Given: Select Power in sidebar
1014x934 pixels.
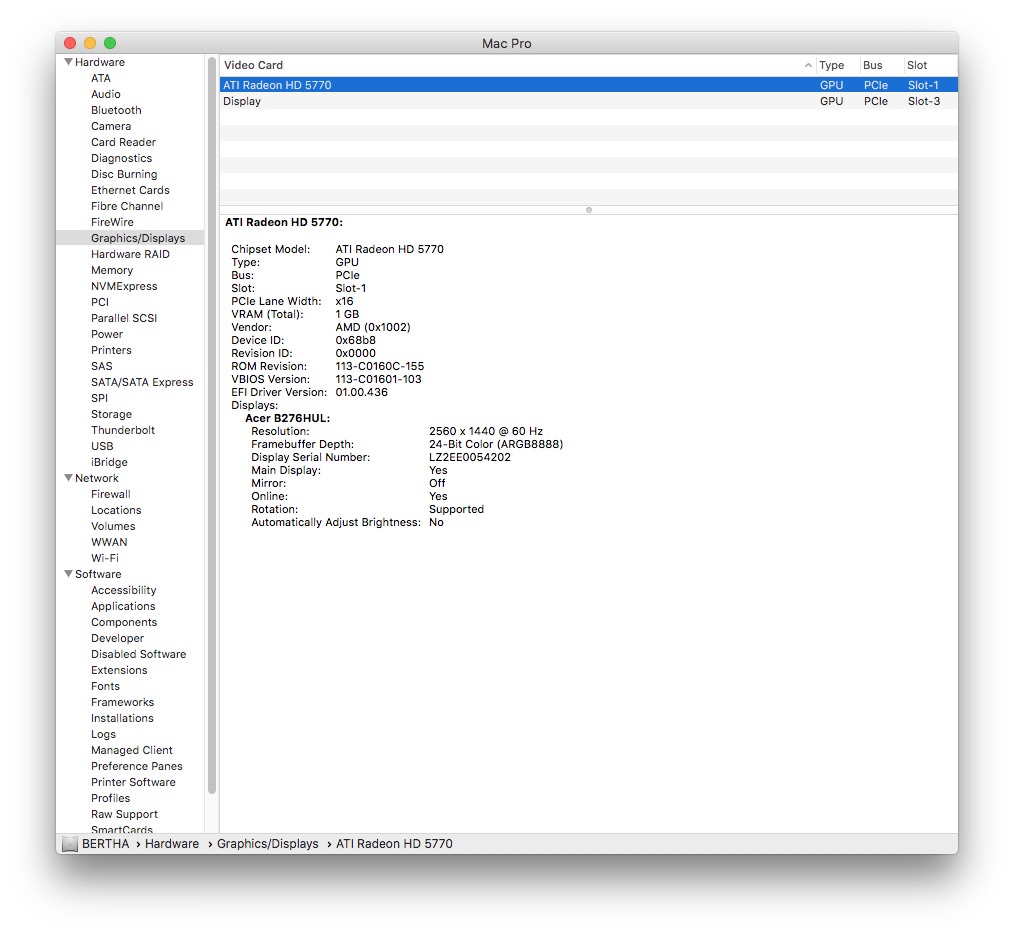Looking at the screenshot, I should coord(107,334).
